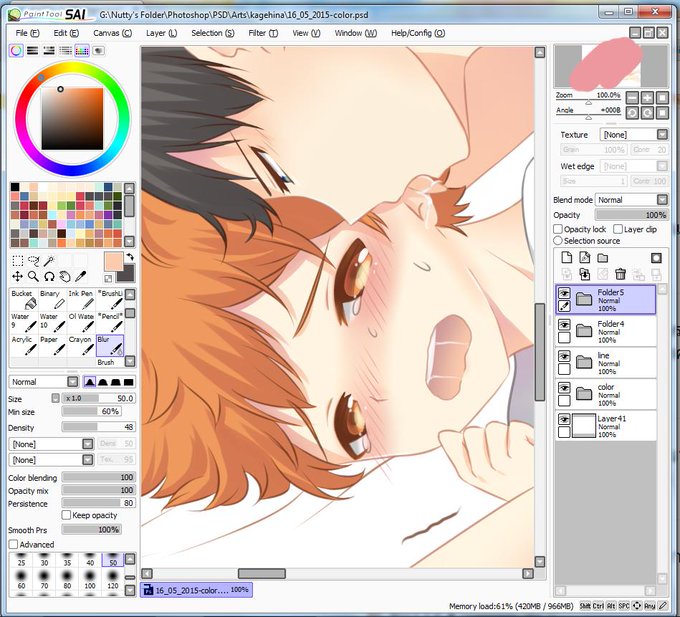Adjust the Density slider
The image size is (680, 617).
(98, 427)
